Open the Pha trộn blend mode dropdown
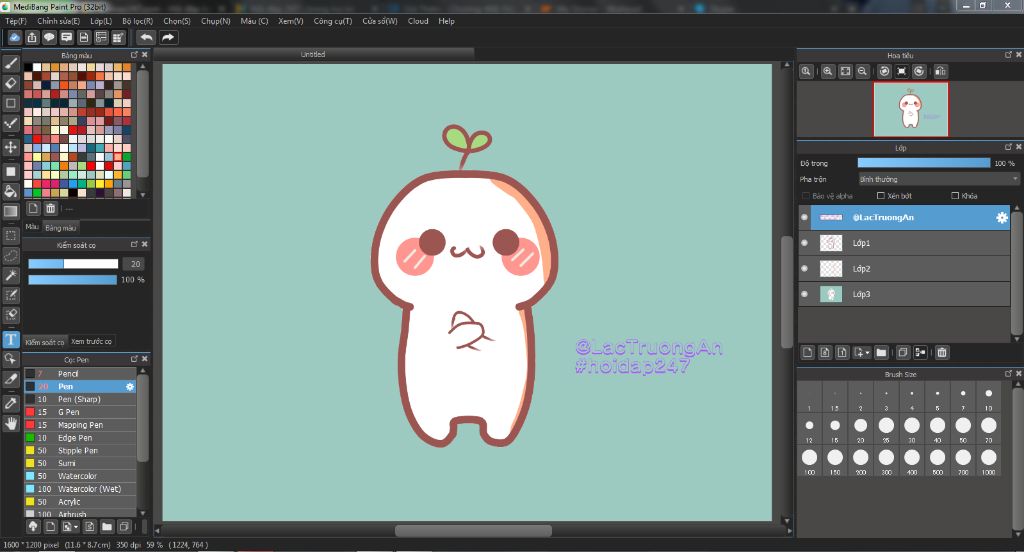Viewport: 1024px width, 552px height. click(938, 179)
